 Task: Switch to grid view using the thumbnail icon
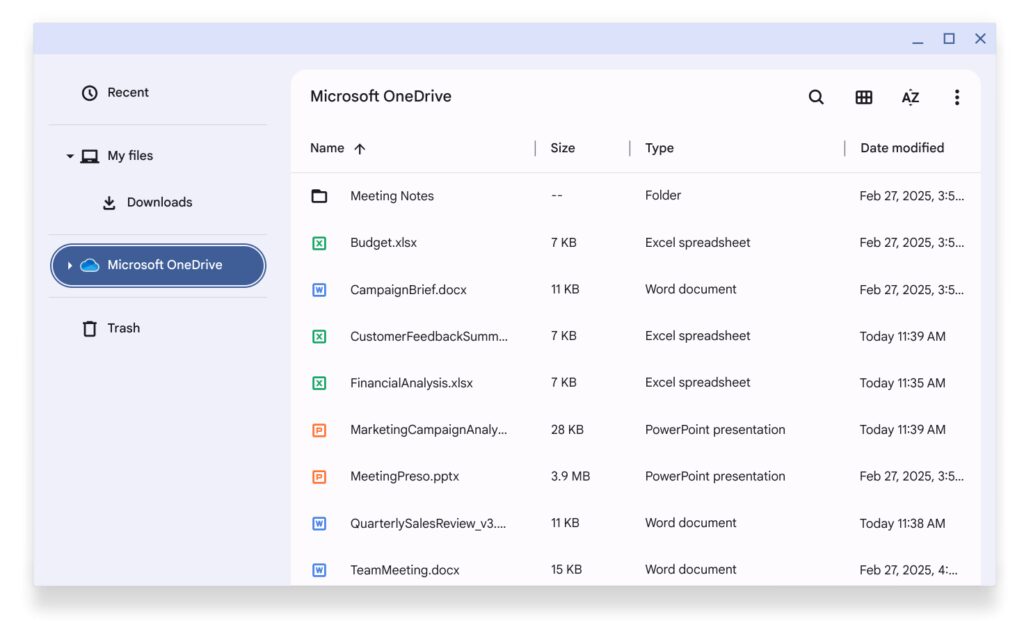coord(863,97)
